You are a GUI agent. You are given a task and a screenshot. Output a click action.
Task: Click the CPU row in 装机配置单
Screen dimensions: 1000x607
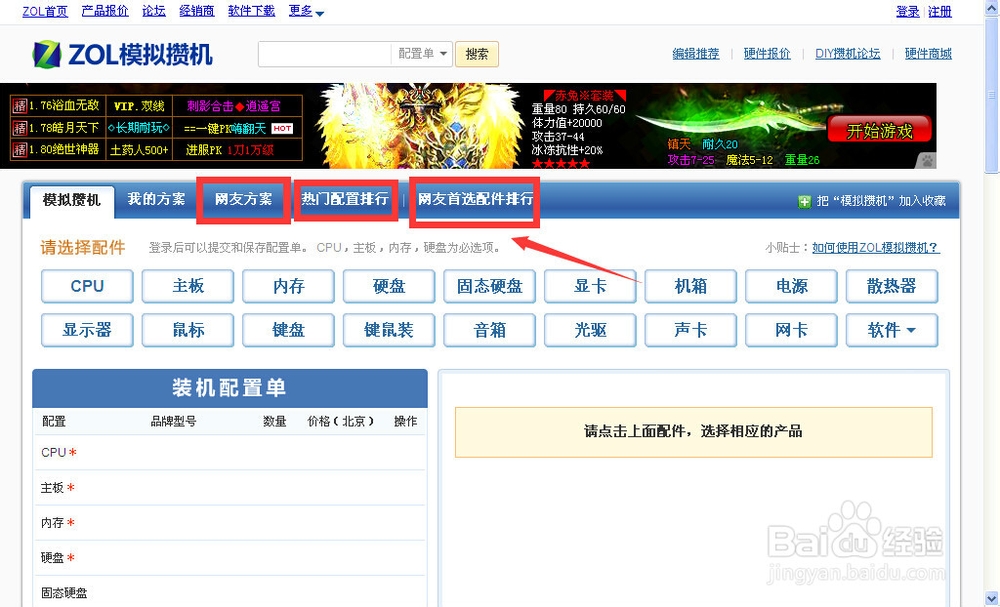(x=230, y=453)
